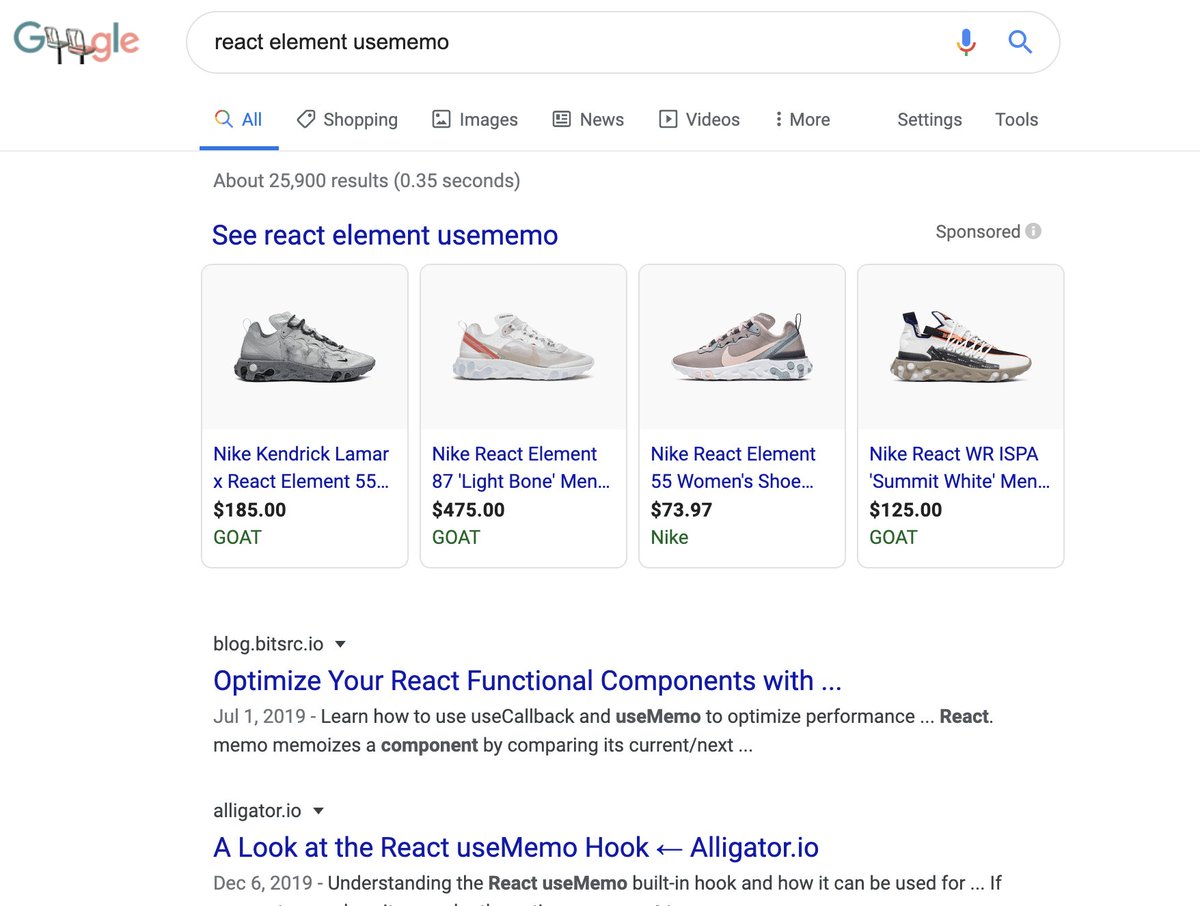Click the $125.00 price
The image size is (1200, 906).
905,510
